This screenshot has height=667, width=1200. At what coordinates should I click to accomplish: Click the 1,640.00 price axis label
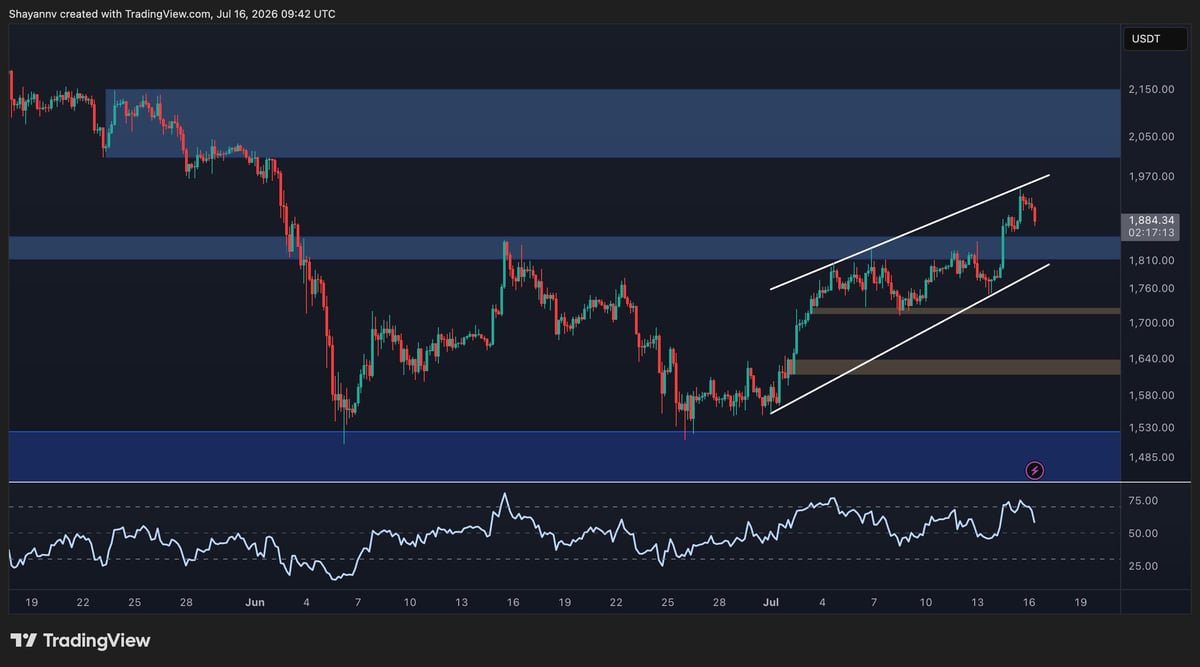[1151, 359]
